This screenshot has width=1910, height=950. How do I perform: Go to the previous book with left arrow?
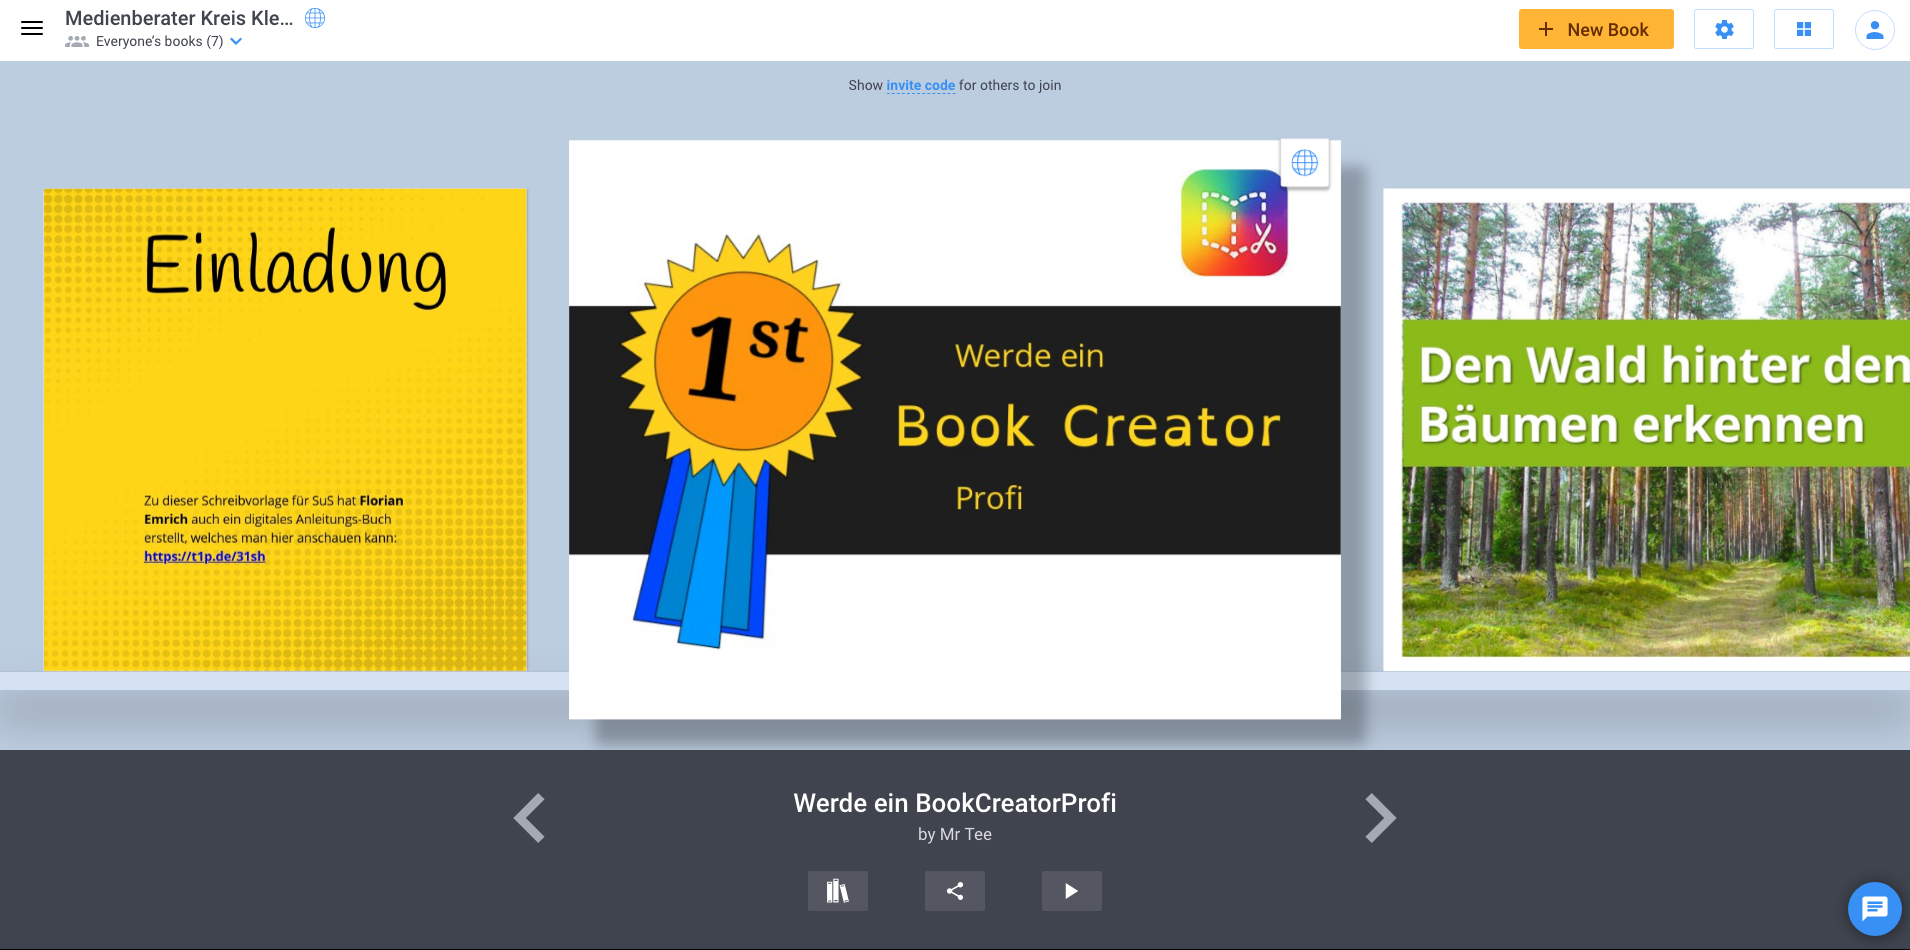[x=529, y=818]
